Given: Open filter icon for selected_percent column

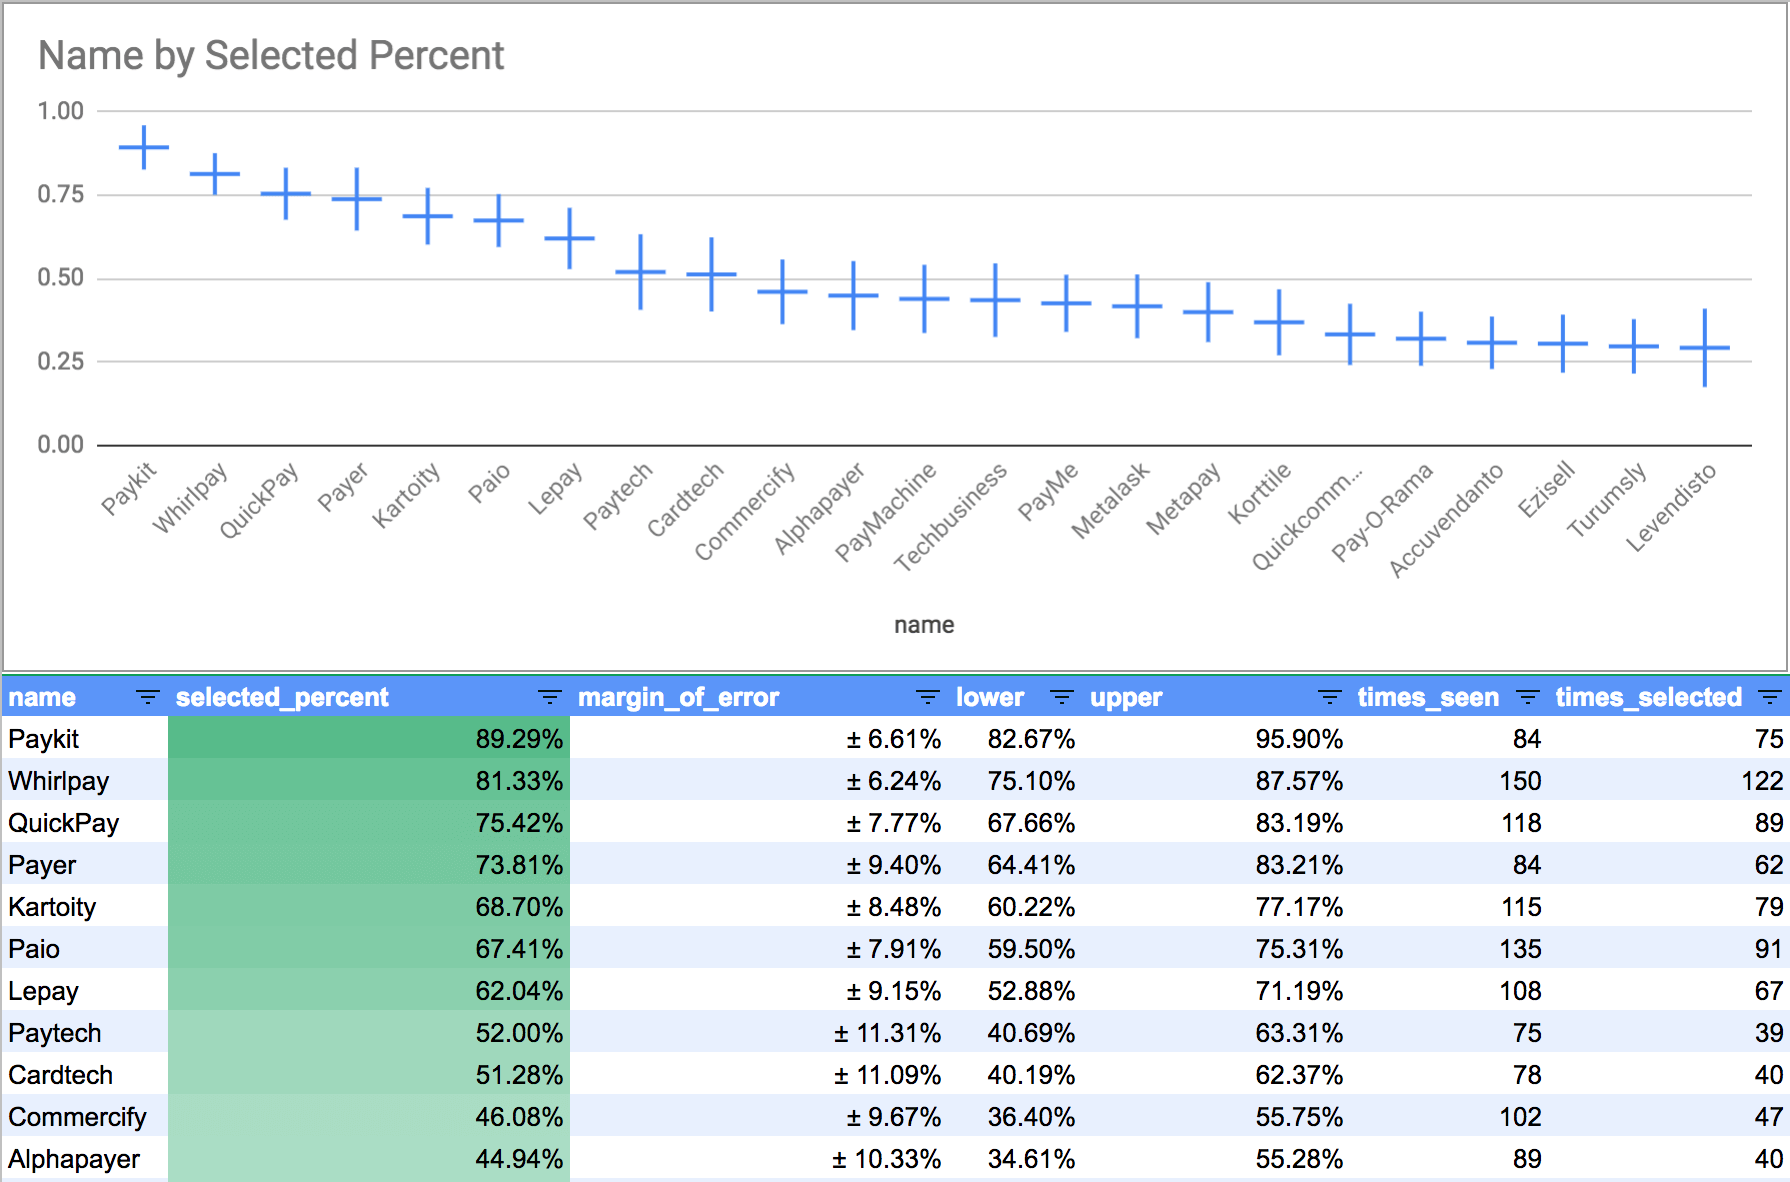Looking at the screenshot, I should coord(549,697).
